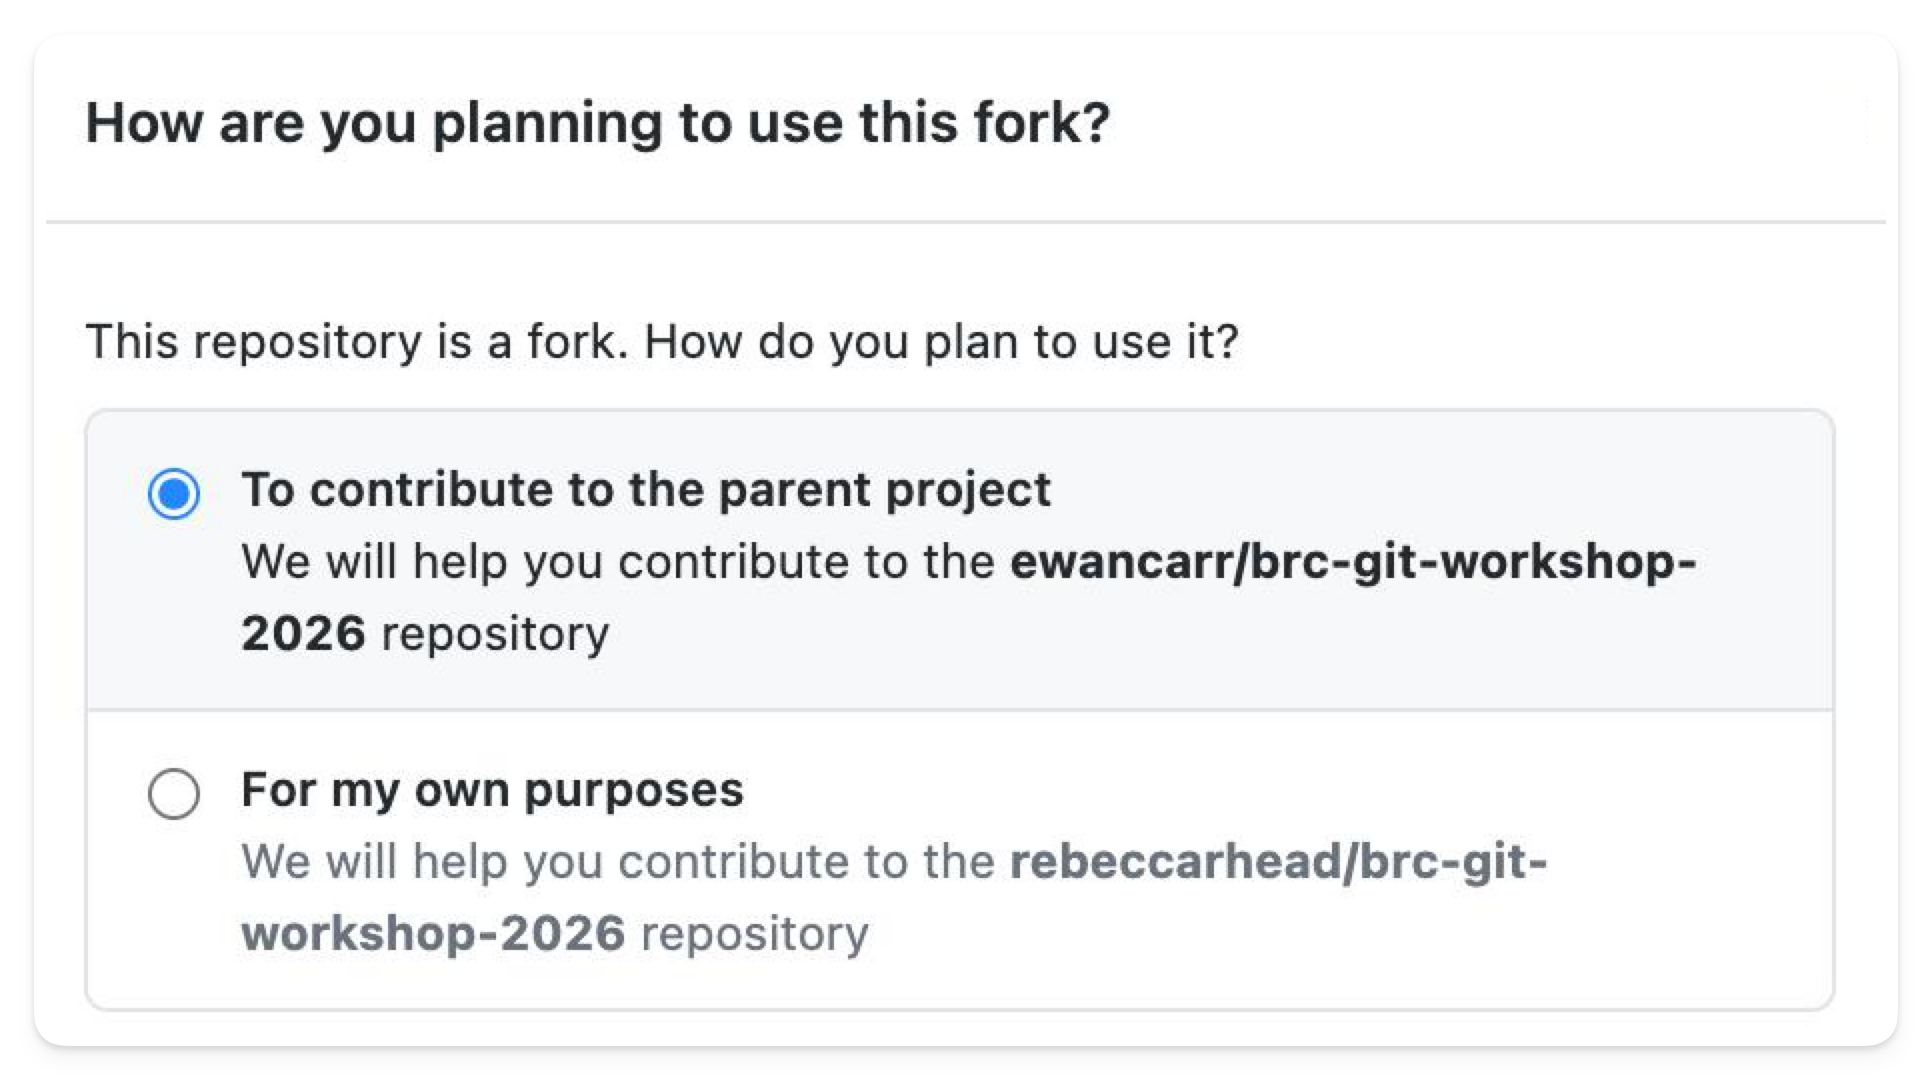
Task: Click '2026' on the first option's second line
Action: pos(303,634)
